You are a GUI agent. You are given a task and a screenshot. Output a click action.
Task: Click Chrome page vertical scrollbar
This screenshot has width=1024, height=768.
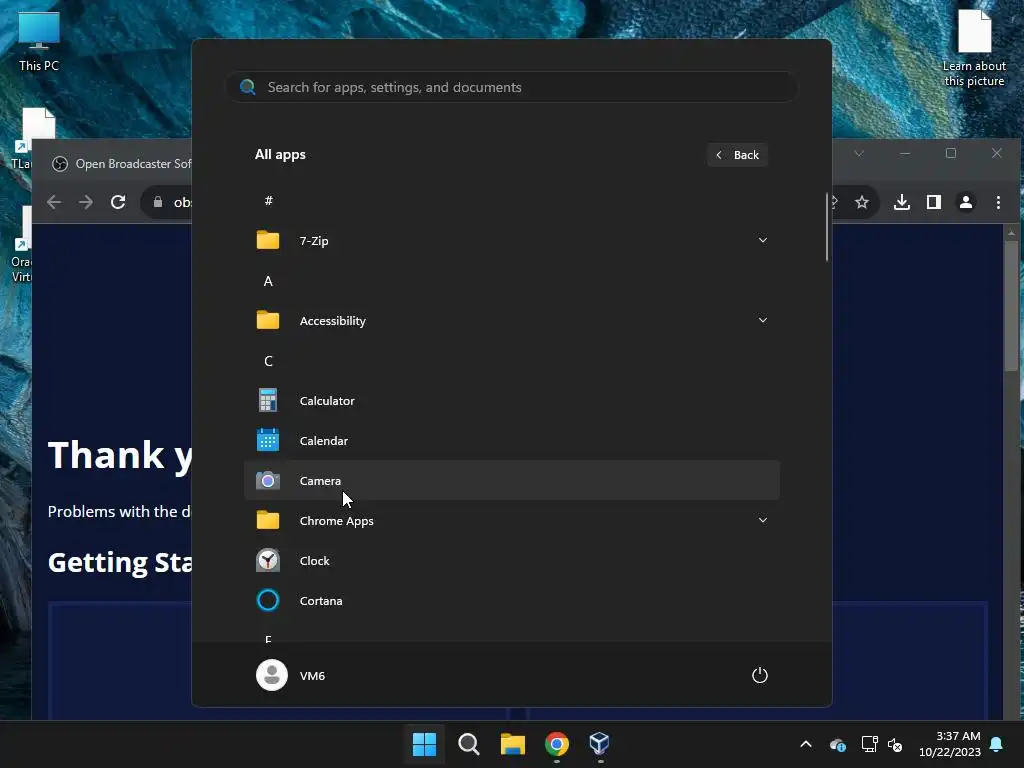click(1011, 306)
